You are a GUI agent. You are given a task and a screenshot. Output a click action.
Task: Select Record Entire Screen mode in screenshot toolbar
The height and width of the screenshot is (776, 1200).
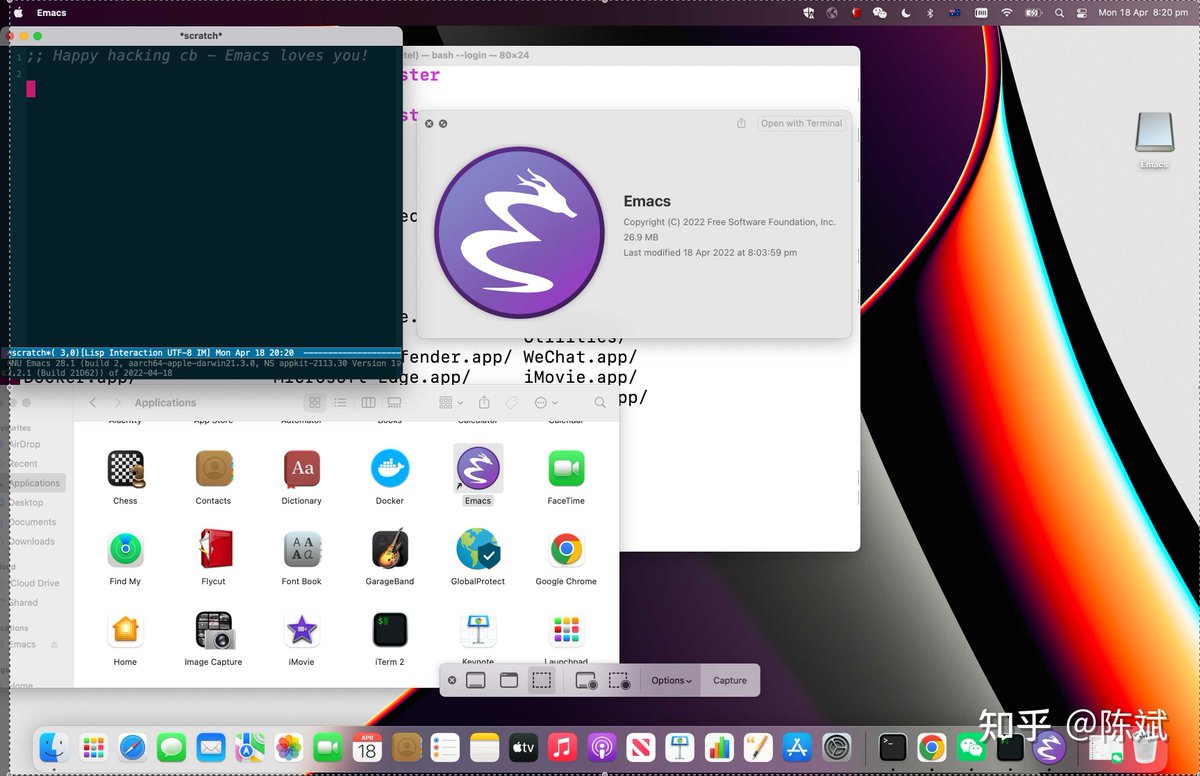point(587,680)
